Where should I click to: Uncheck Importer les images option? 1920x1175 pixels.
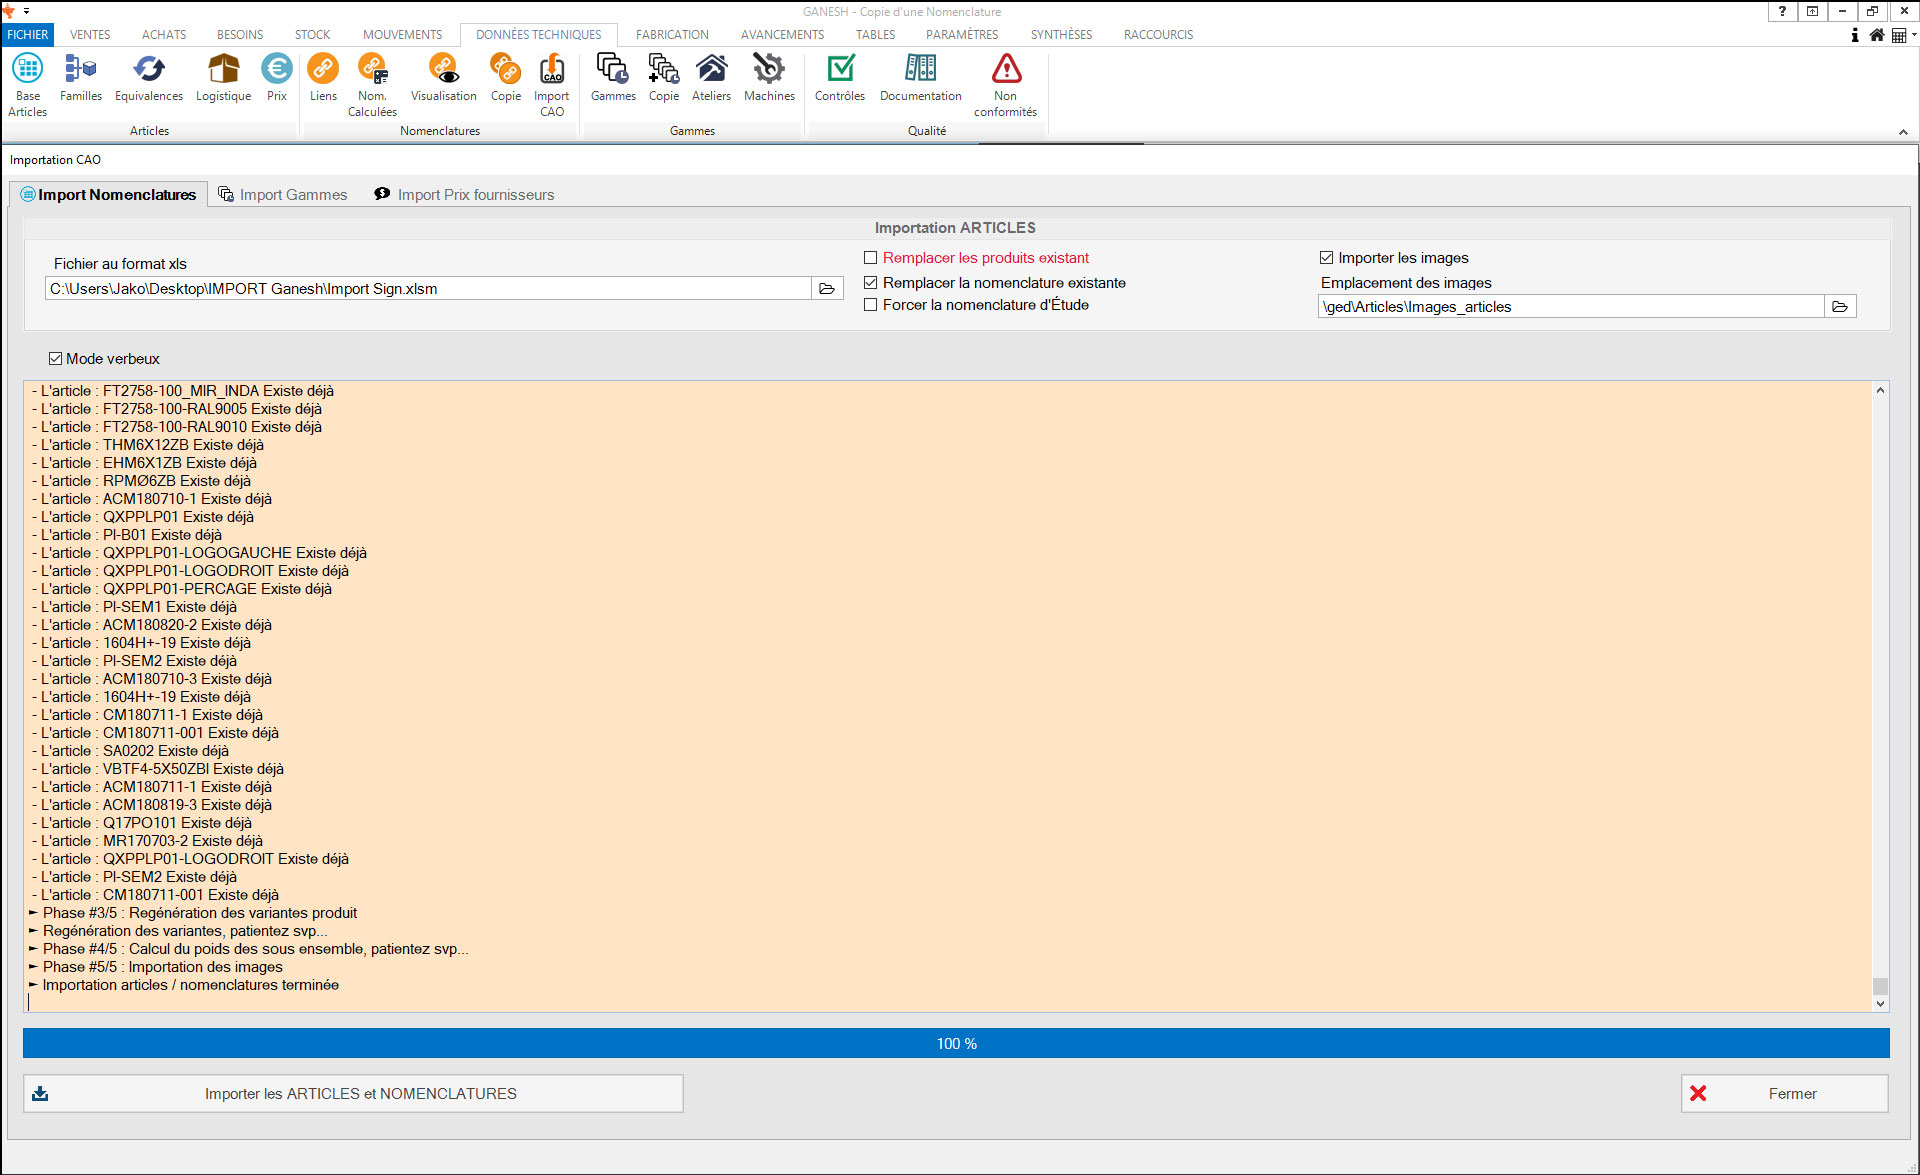coord(1327,258)
